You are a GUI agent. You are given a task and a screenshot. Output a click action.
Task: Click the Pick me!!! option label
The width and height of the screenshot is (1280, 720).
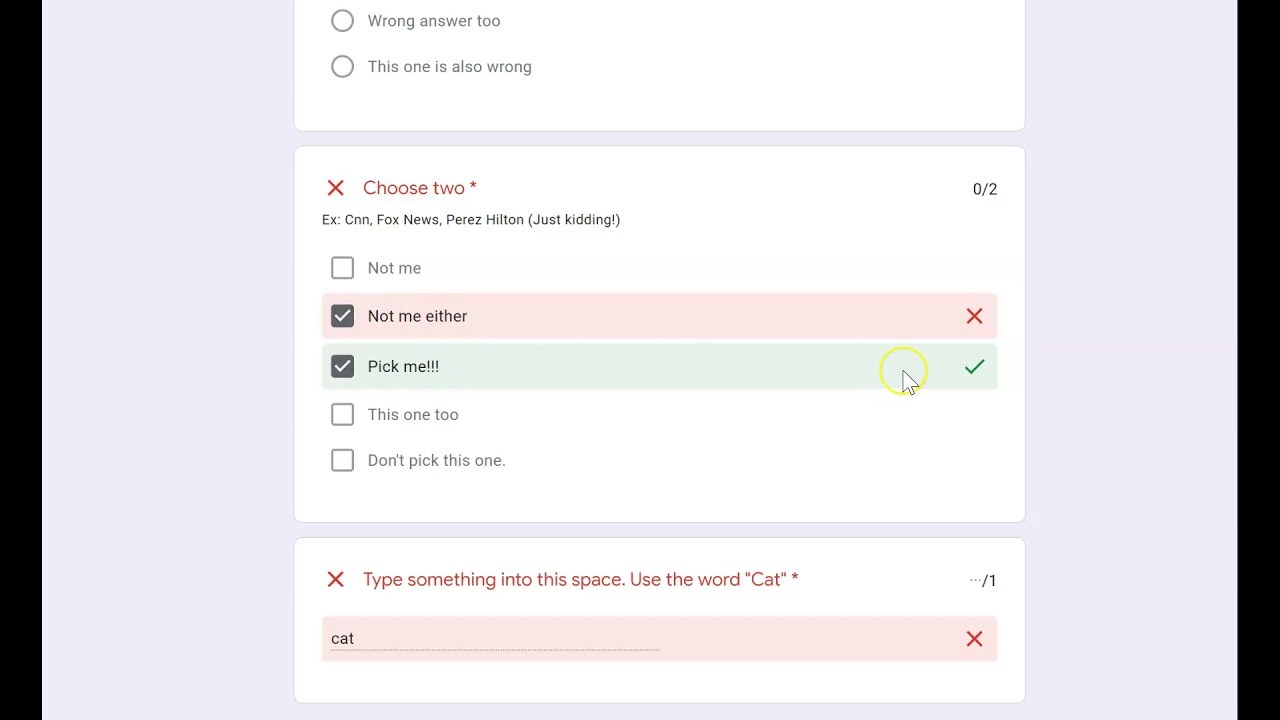pos(403,366)
